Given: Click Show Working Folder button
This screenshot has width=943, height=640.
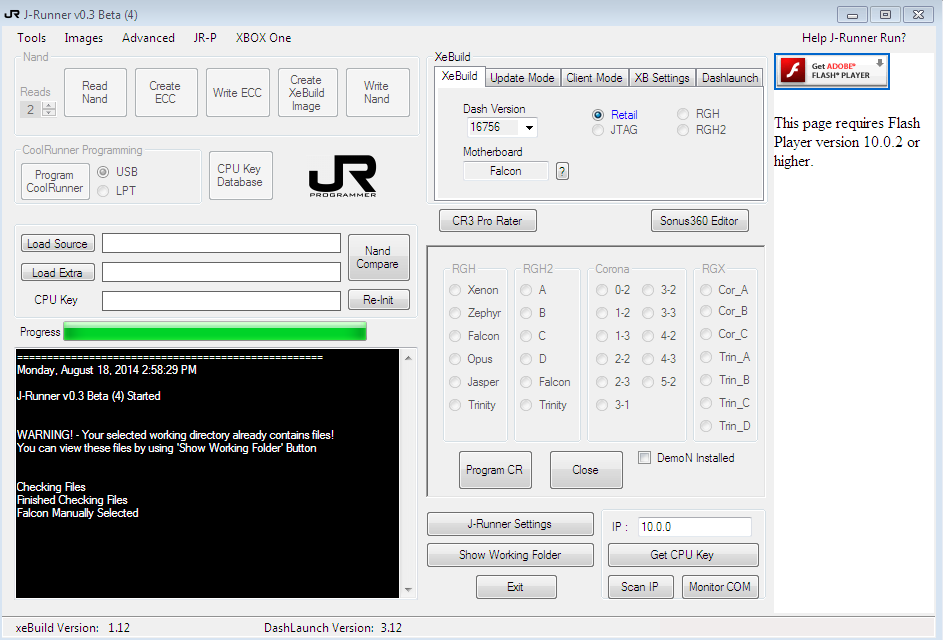Looking at the screenshot, I should click(510, 555).
